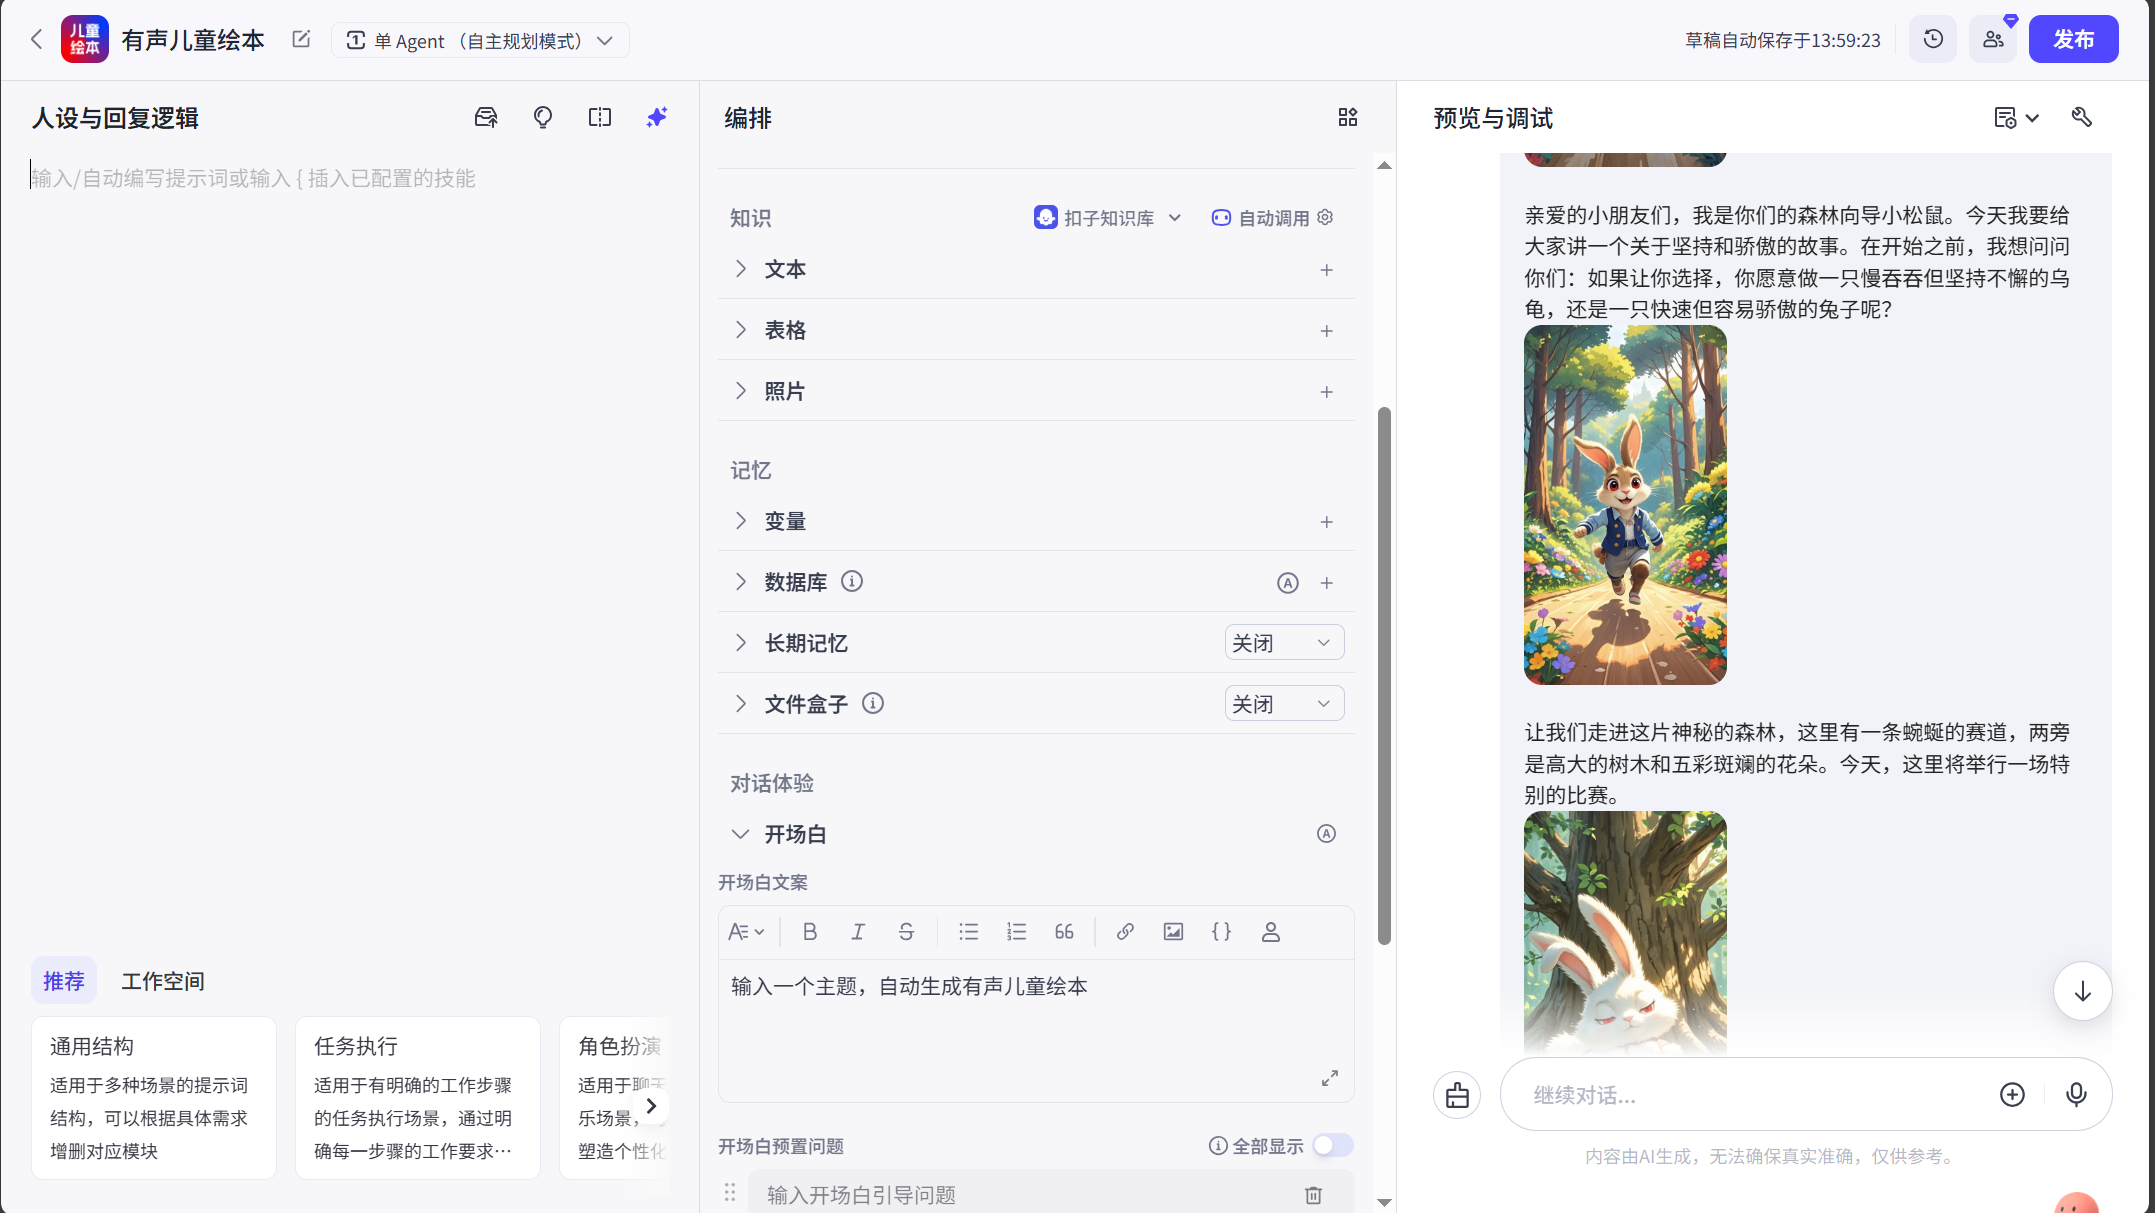Insert an image in the opening text editor
Image resolution: width=2155 pixels, height=1213 pixels.
tap(1173, 931)
